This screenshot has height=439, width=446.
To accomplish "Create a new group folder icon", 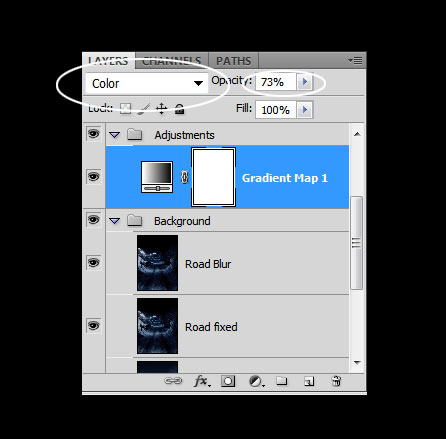I will (x=282, y=381).
